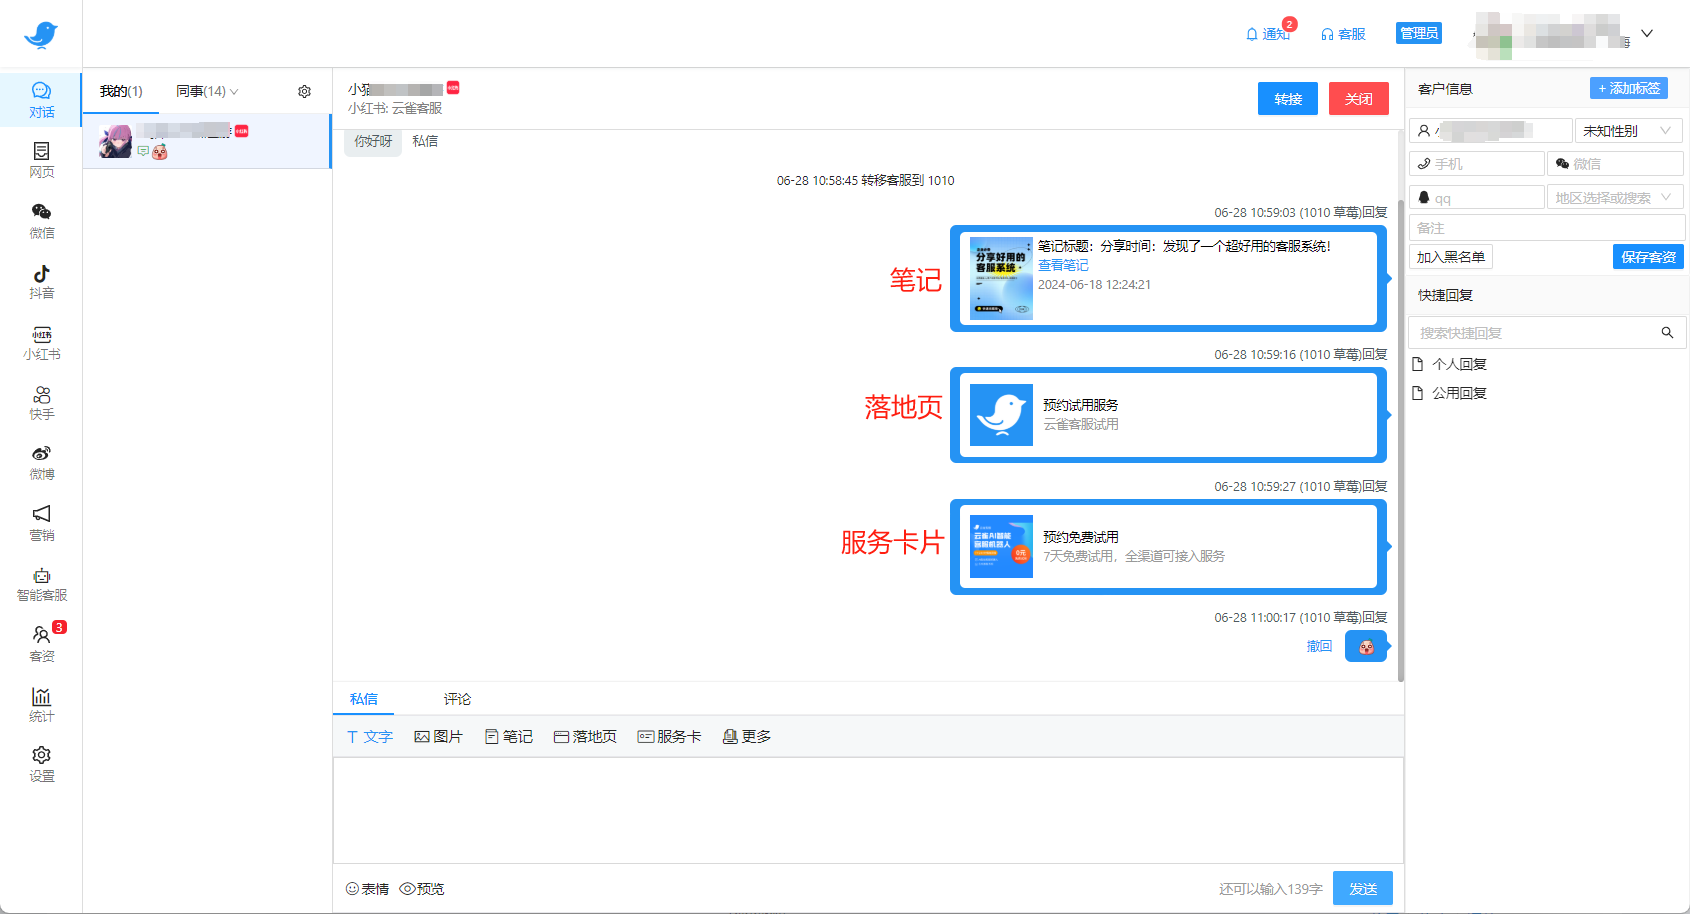Open the 抖音 (Douyin) sidebar section
The width and height of the screenshot is (1690, 914).
pos(41,281)
